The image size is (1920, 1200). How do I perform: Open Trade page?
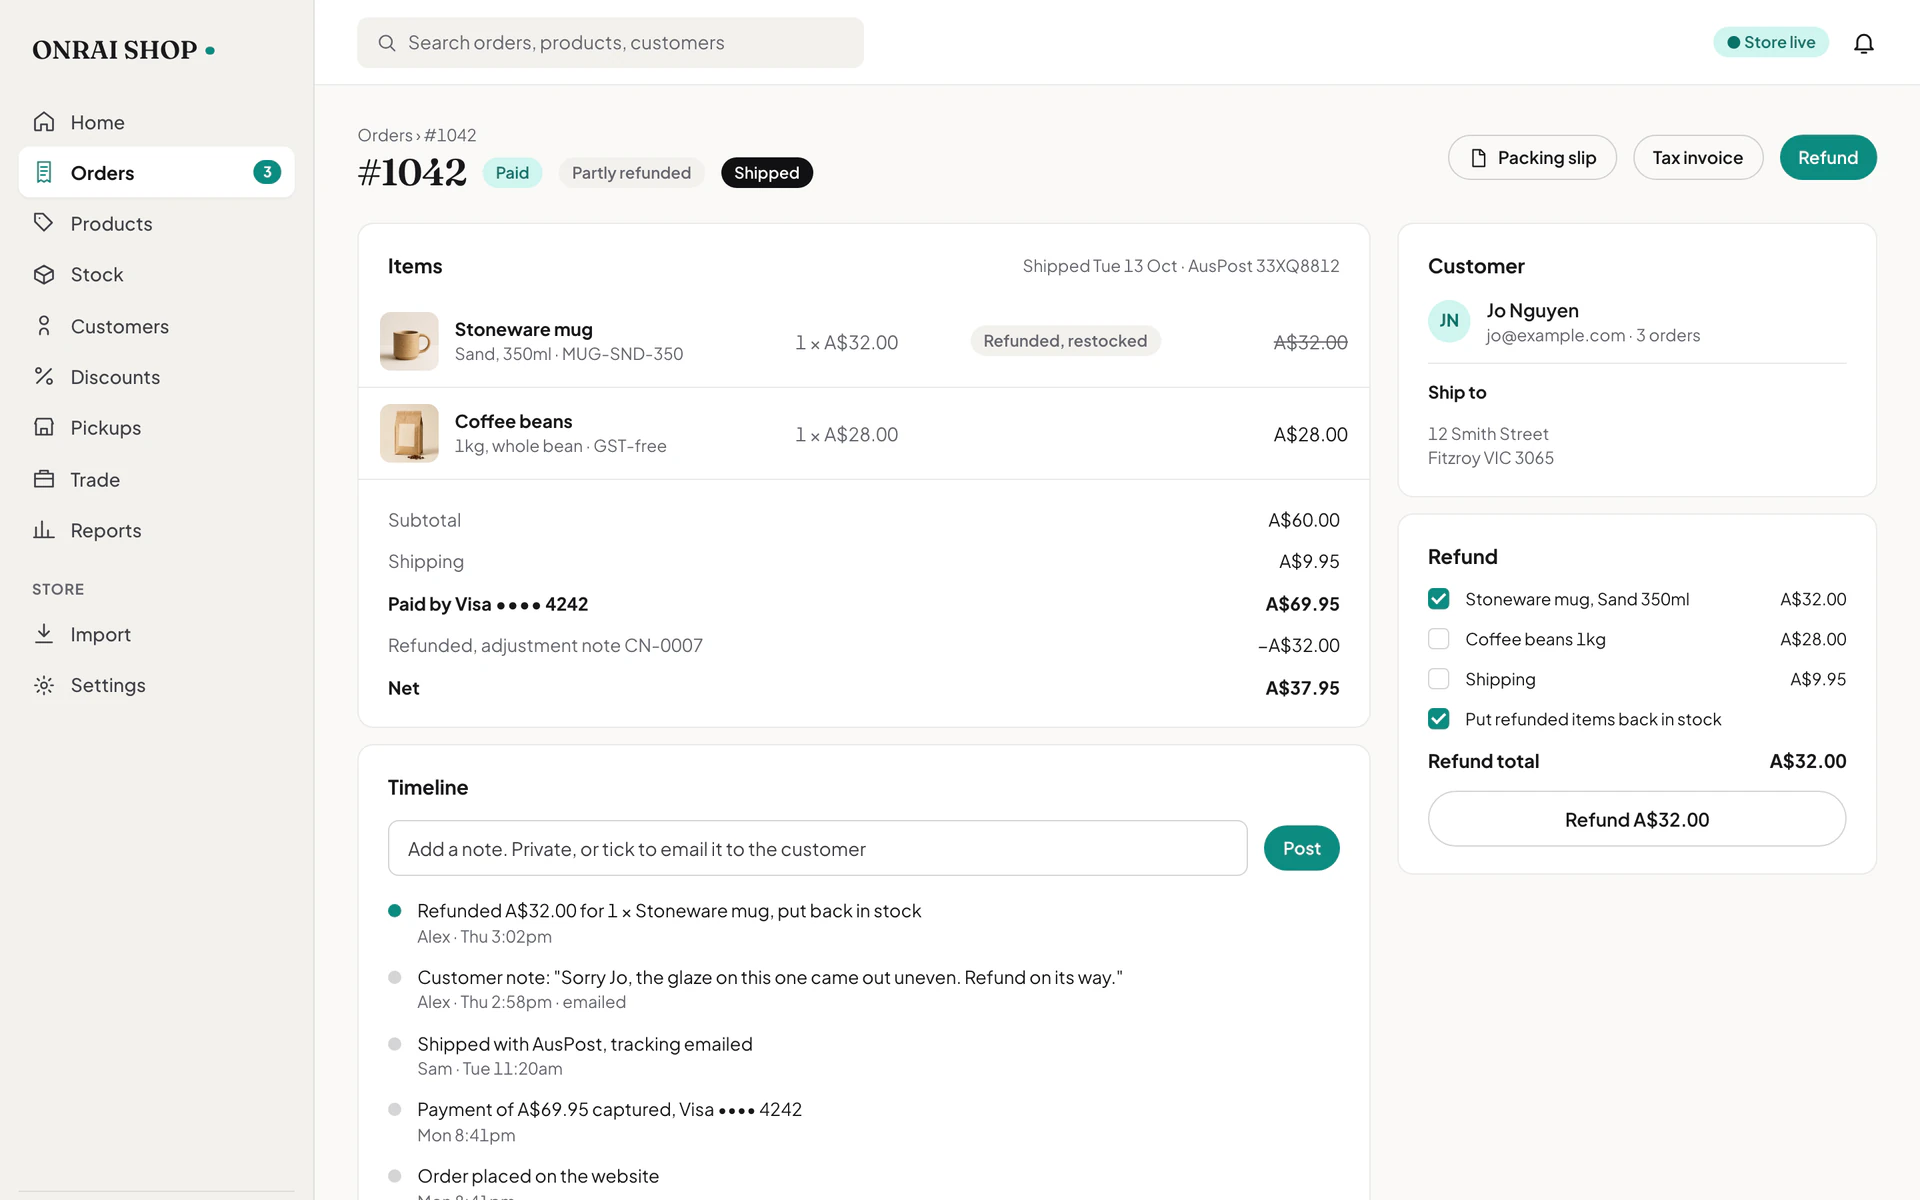pos(157,479)
